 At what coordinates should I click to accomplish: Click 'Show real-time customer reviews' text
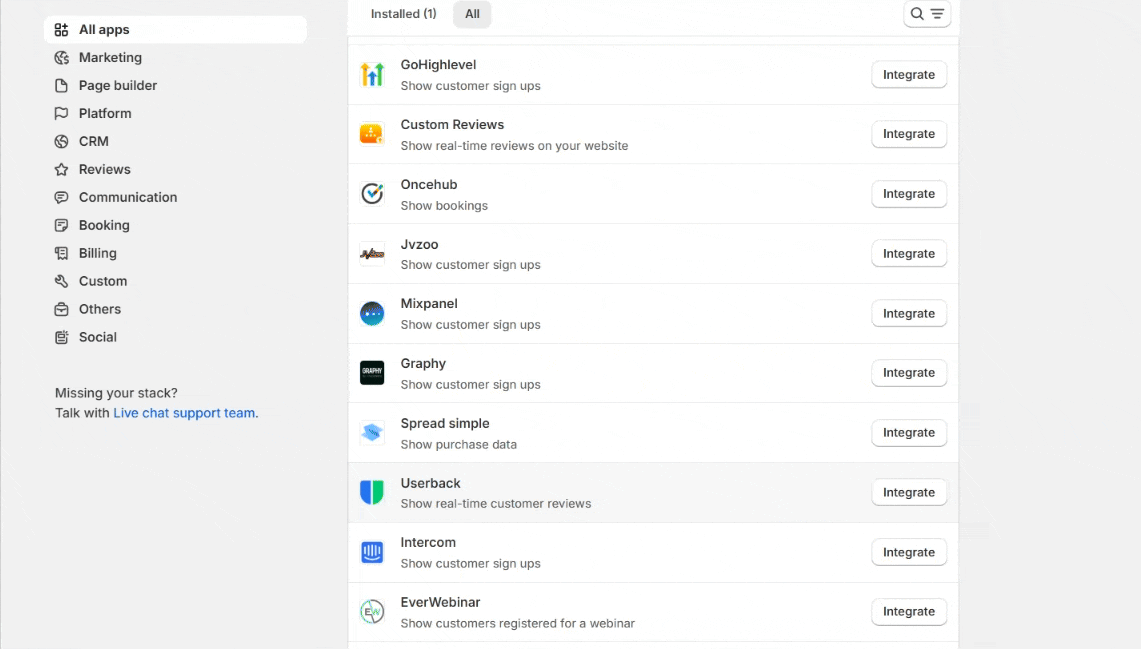pos(496,503)
